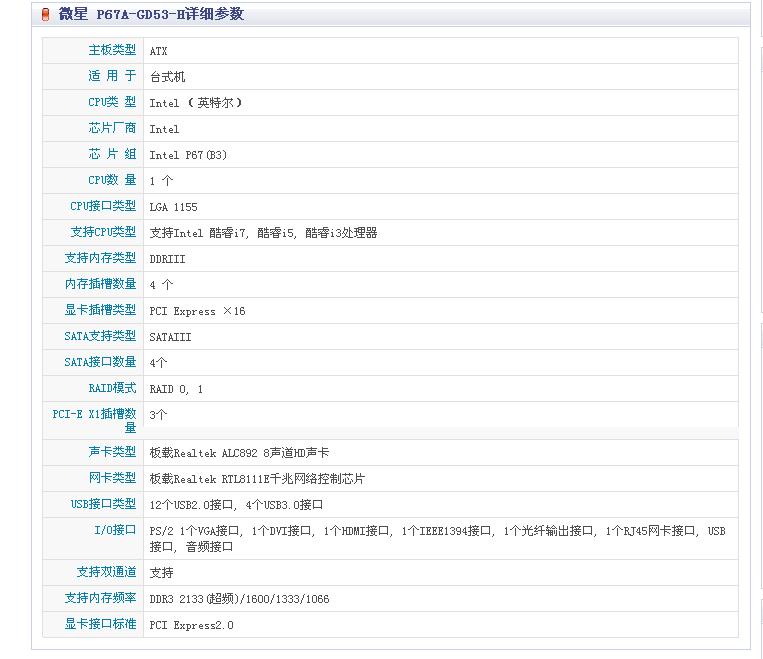
Task: Select the DDRIII value
Action: 167,259
